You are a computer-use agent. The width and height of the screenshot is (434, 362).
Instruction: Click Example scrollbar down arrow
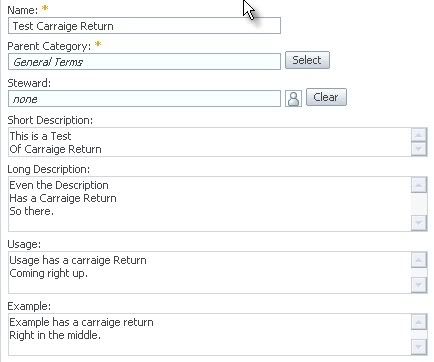tap(419, 347)
